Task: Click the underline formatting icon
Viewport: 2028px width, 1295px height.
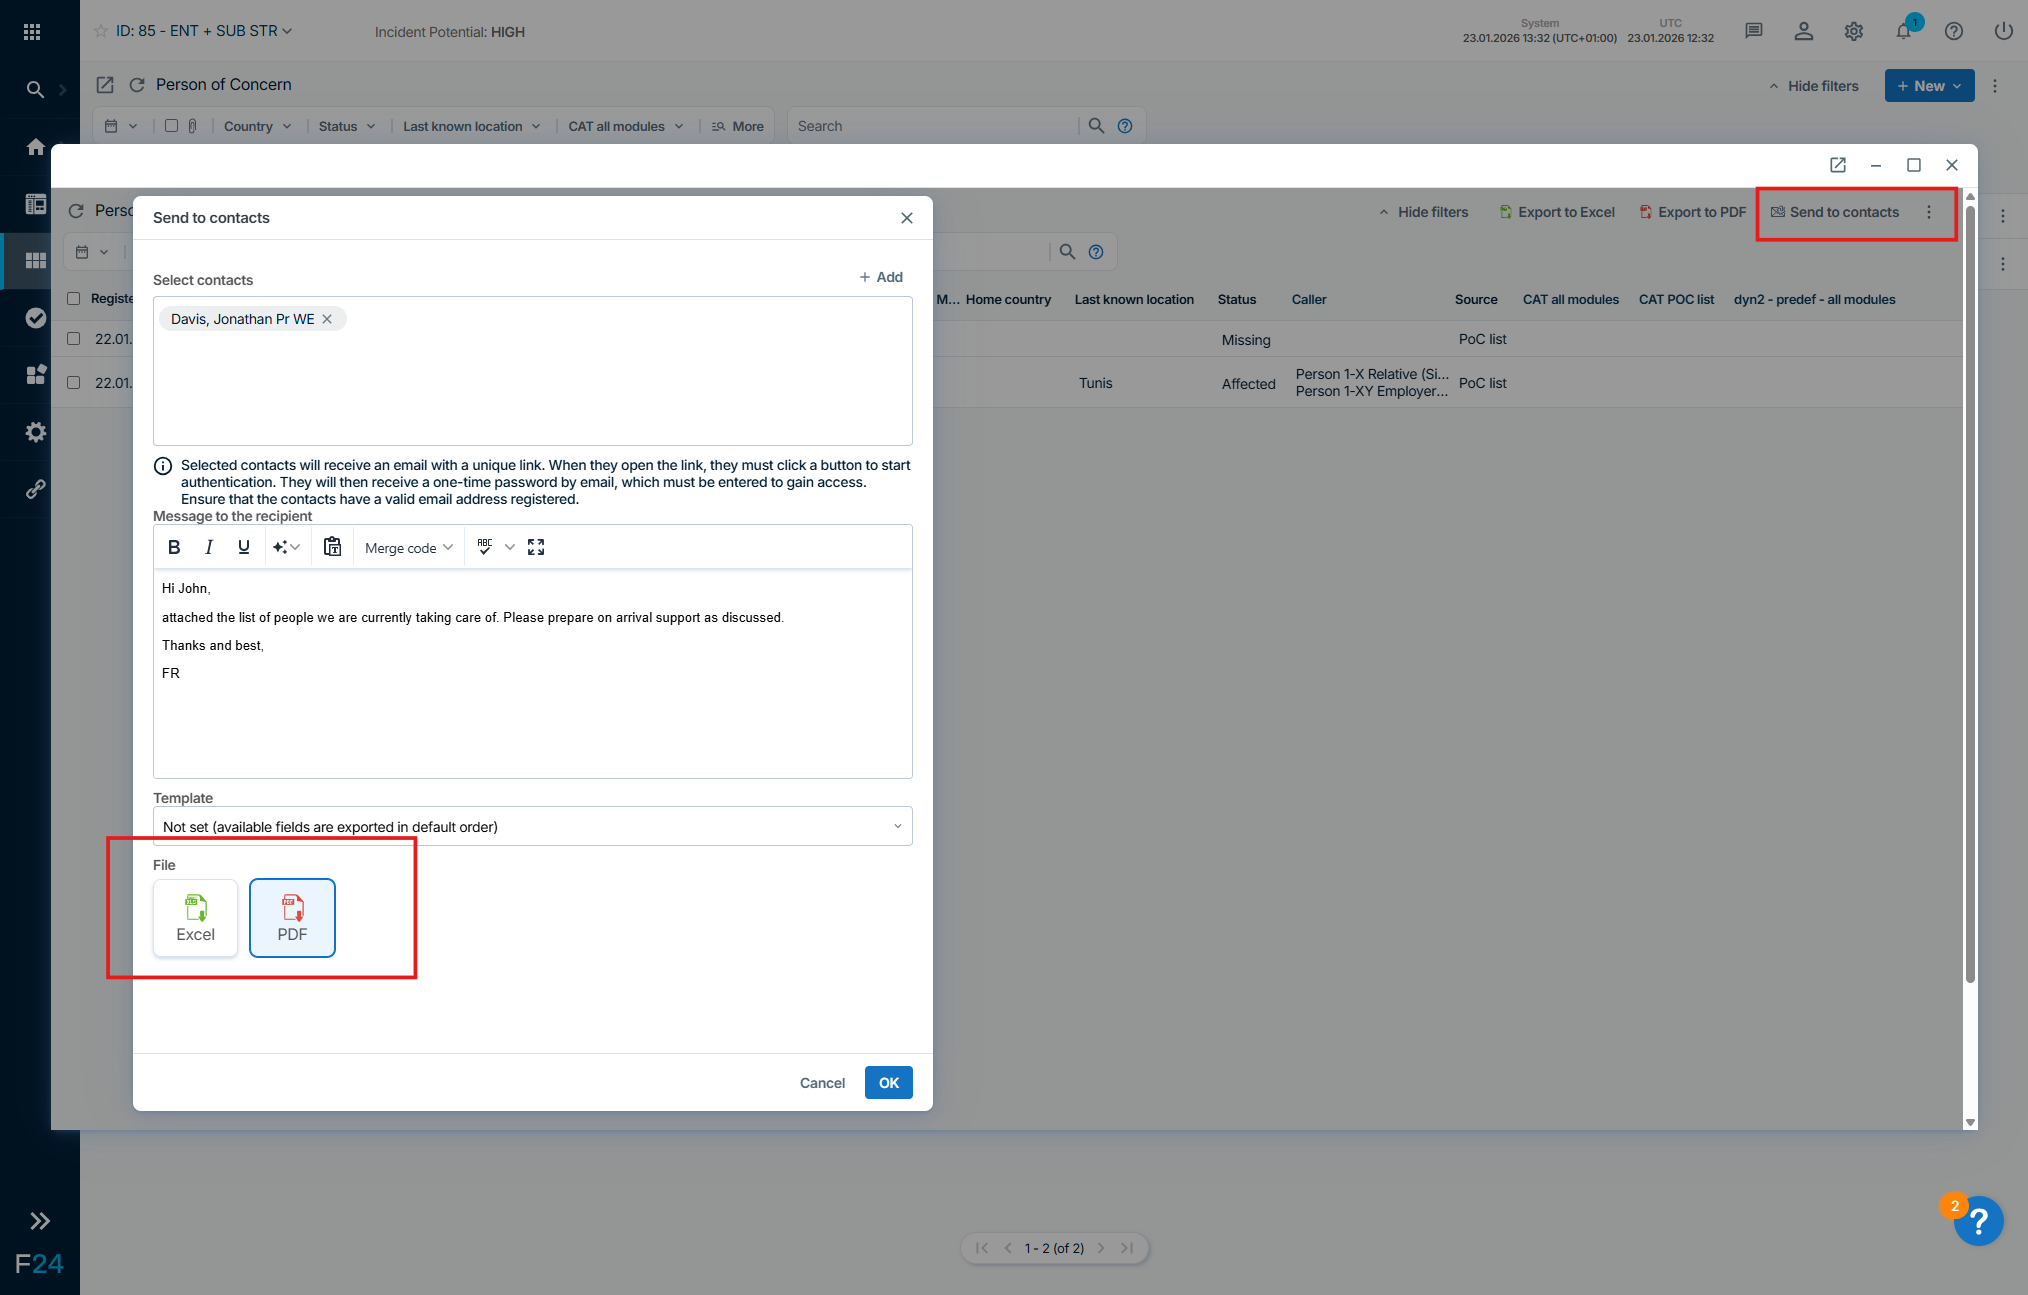Action: tap(243, 547)
